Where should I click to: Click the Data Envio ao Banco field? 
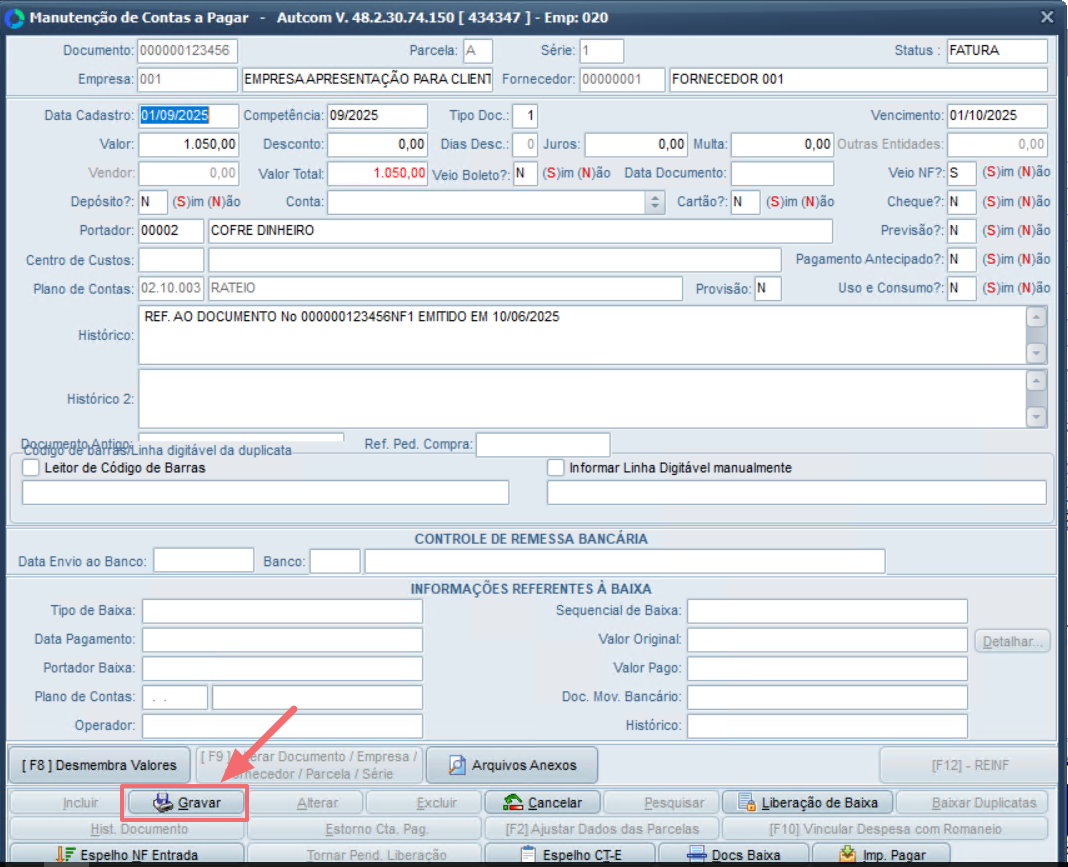click(204, 561)
